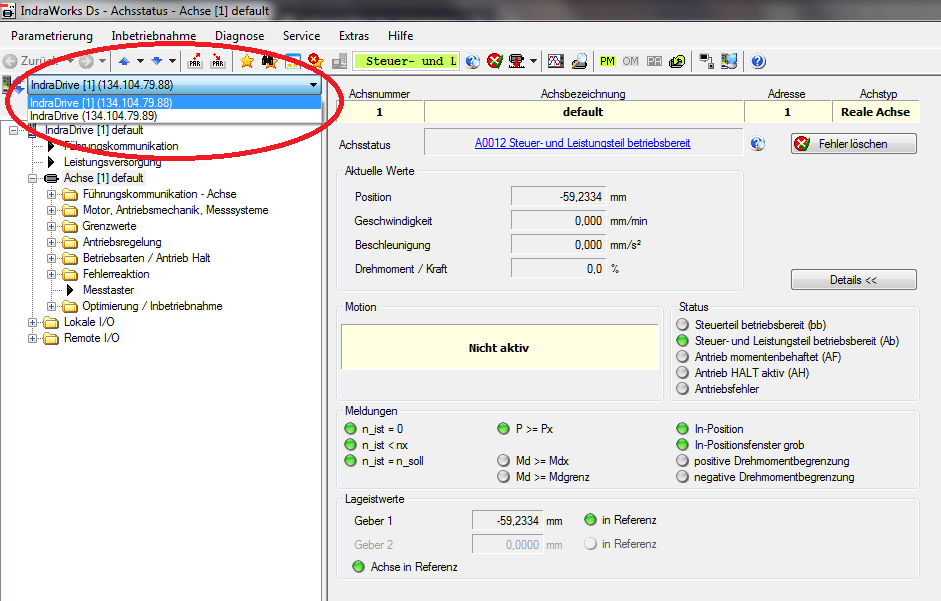Open the Diagnose menu

[239, 36]
